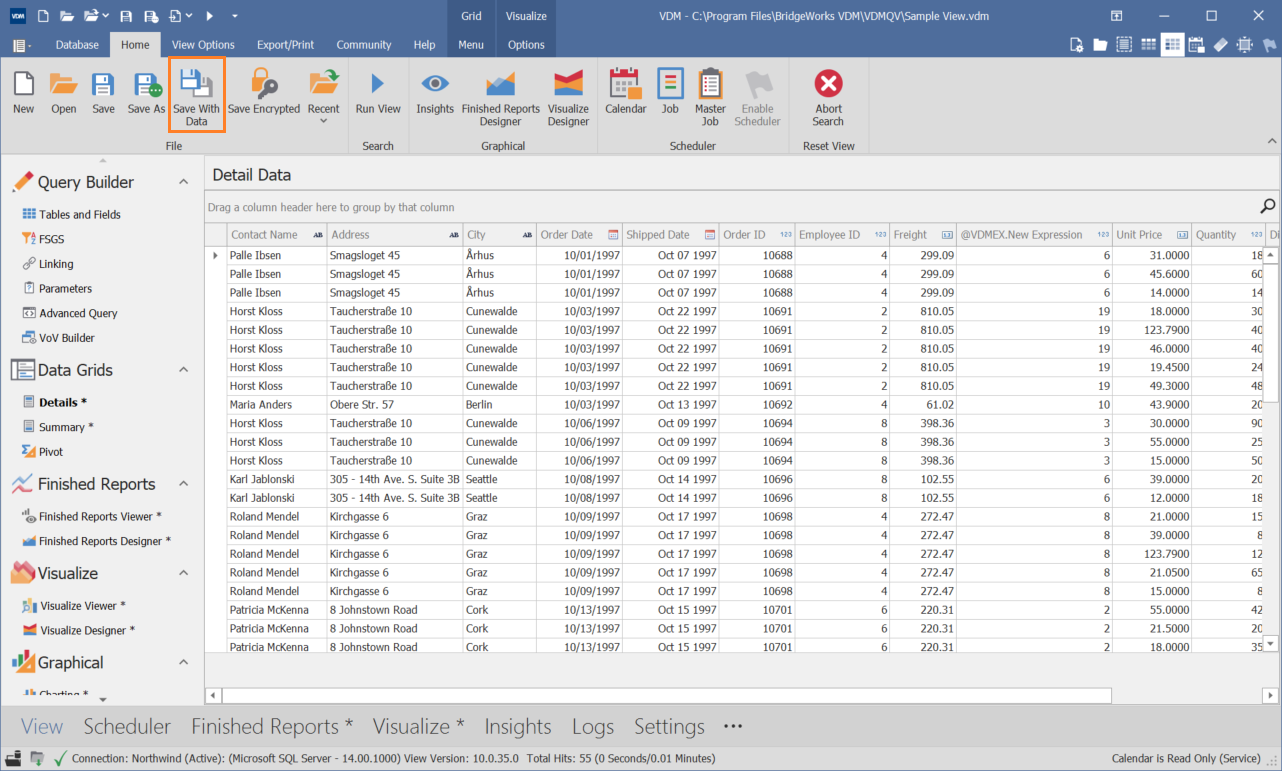Collapse the Finished Reports section
Viewport: 1282px width, 771px height.
[183, 484]
